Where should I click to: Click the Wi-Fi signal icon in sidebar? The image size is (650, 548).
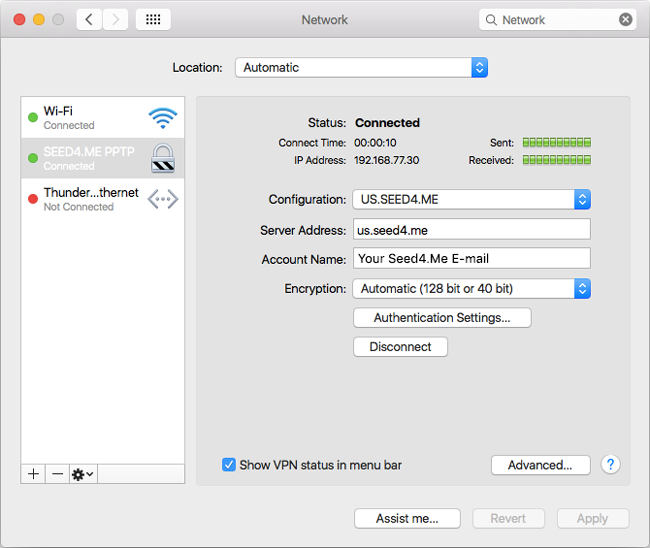pos(162,118)
